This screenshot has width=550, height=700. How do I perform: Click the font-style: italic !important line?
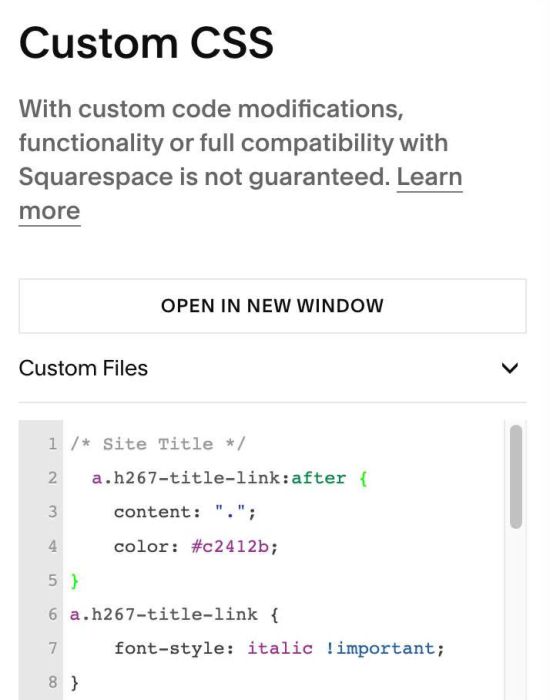click(279, 649)
